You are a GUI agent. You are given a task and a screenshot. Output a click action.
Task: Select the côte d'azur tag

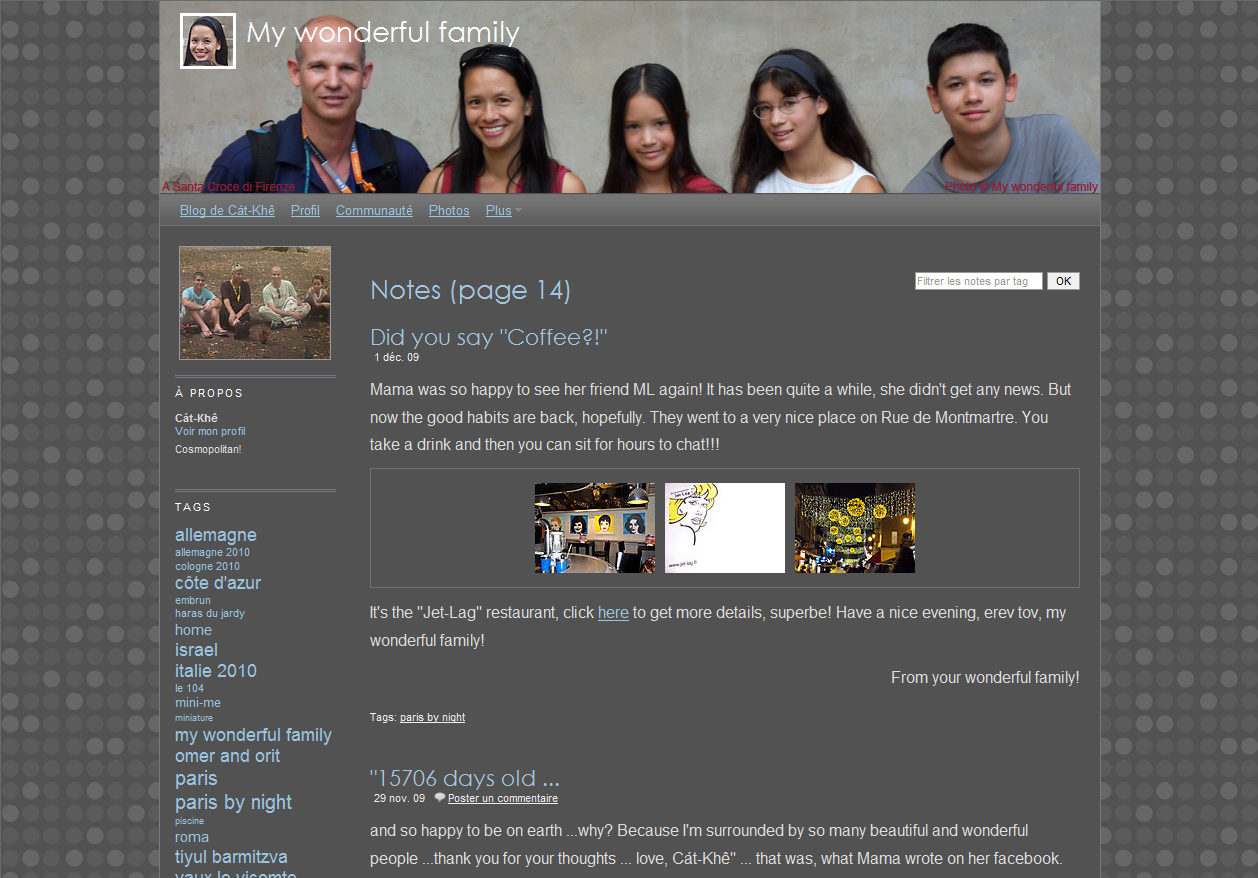point(218,583)
